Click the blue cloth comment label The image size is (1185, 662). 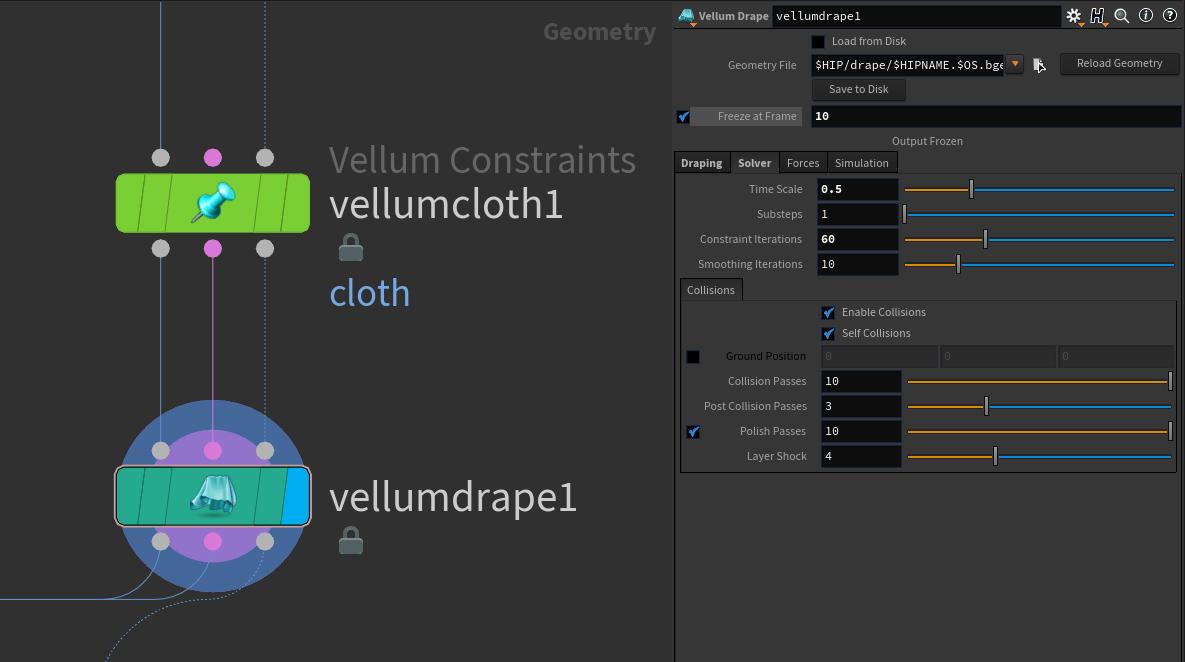[370, 293]
